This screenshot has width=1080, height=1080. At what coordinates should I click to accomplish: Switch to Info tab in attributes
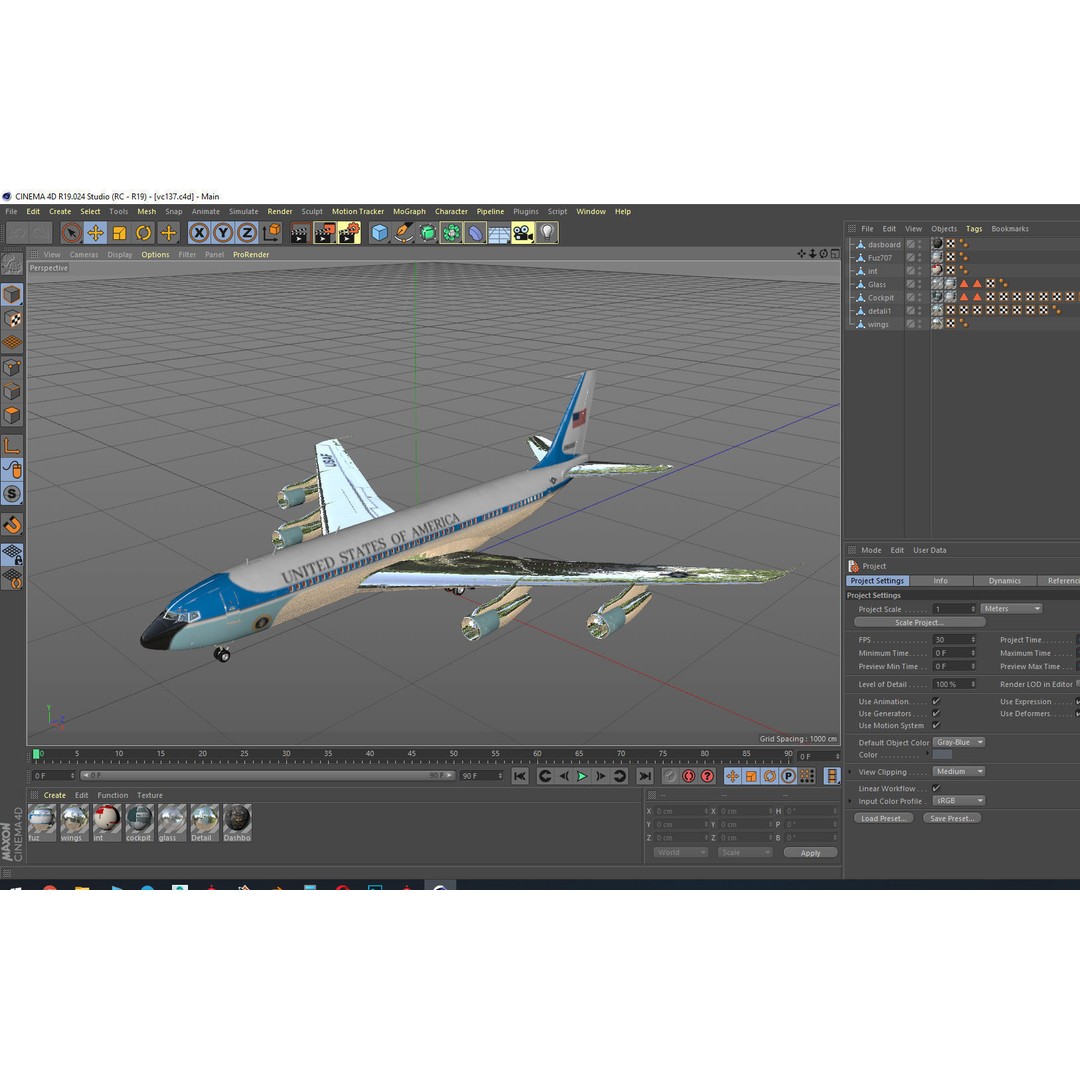[x=941, y=581]
